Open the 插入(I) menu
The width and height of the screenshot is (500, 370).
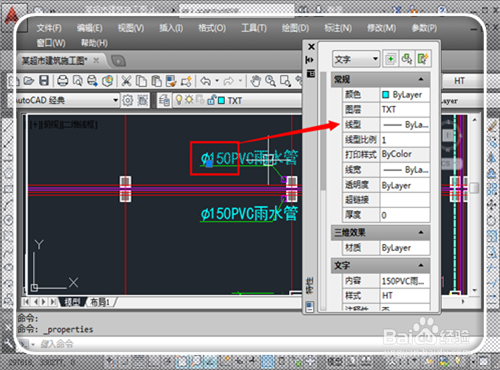coord(171,28)
